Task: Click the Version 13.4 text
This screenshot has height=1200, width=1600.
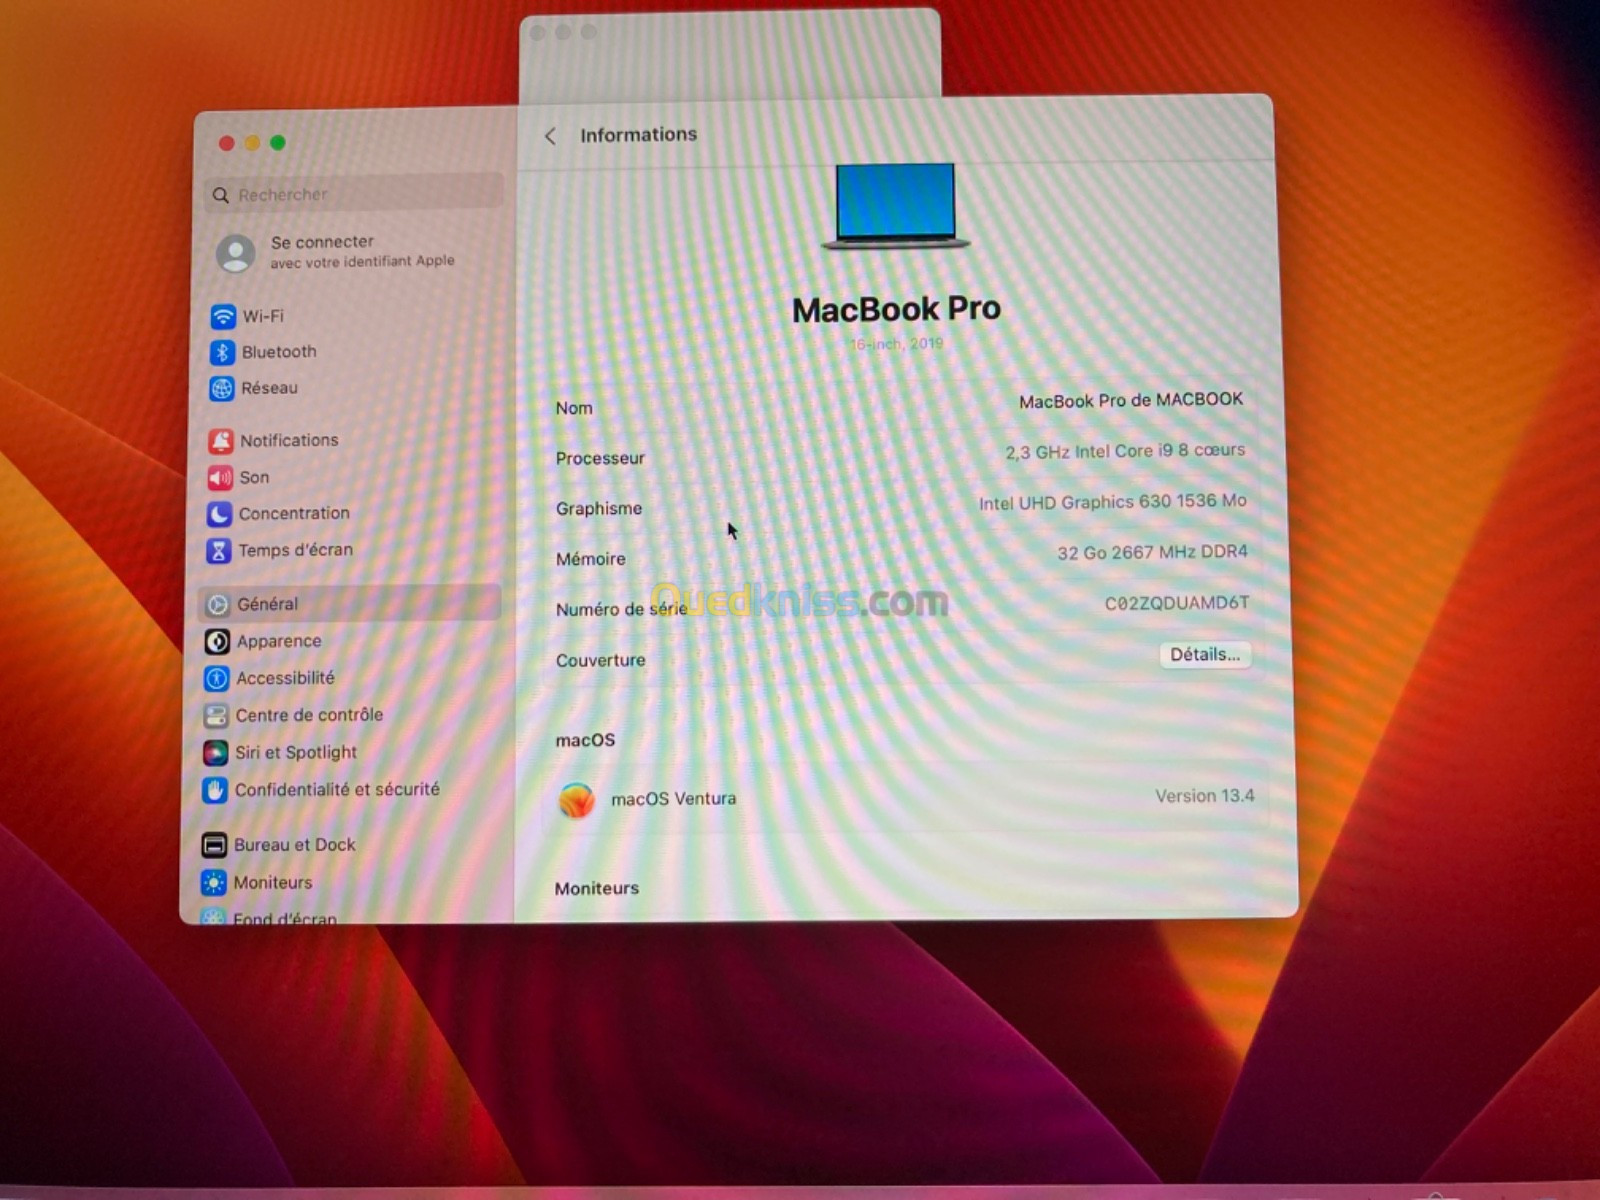Action: 1205,796
